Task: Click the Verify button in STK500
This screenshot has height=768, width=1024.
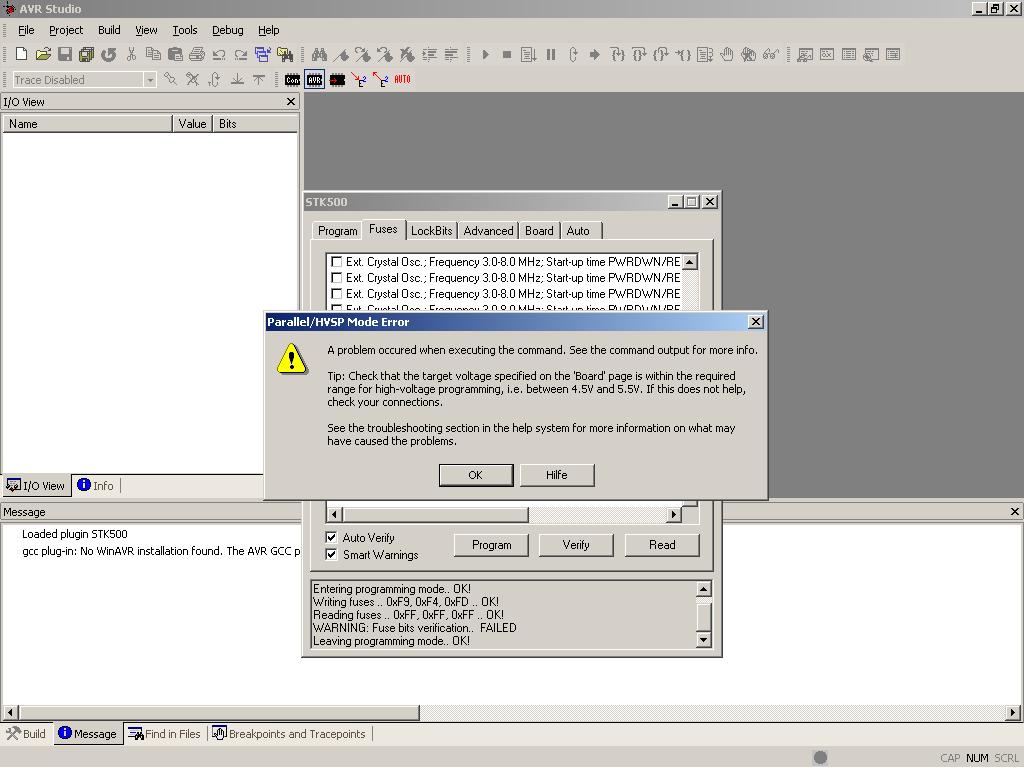Action: (575, 545)
